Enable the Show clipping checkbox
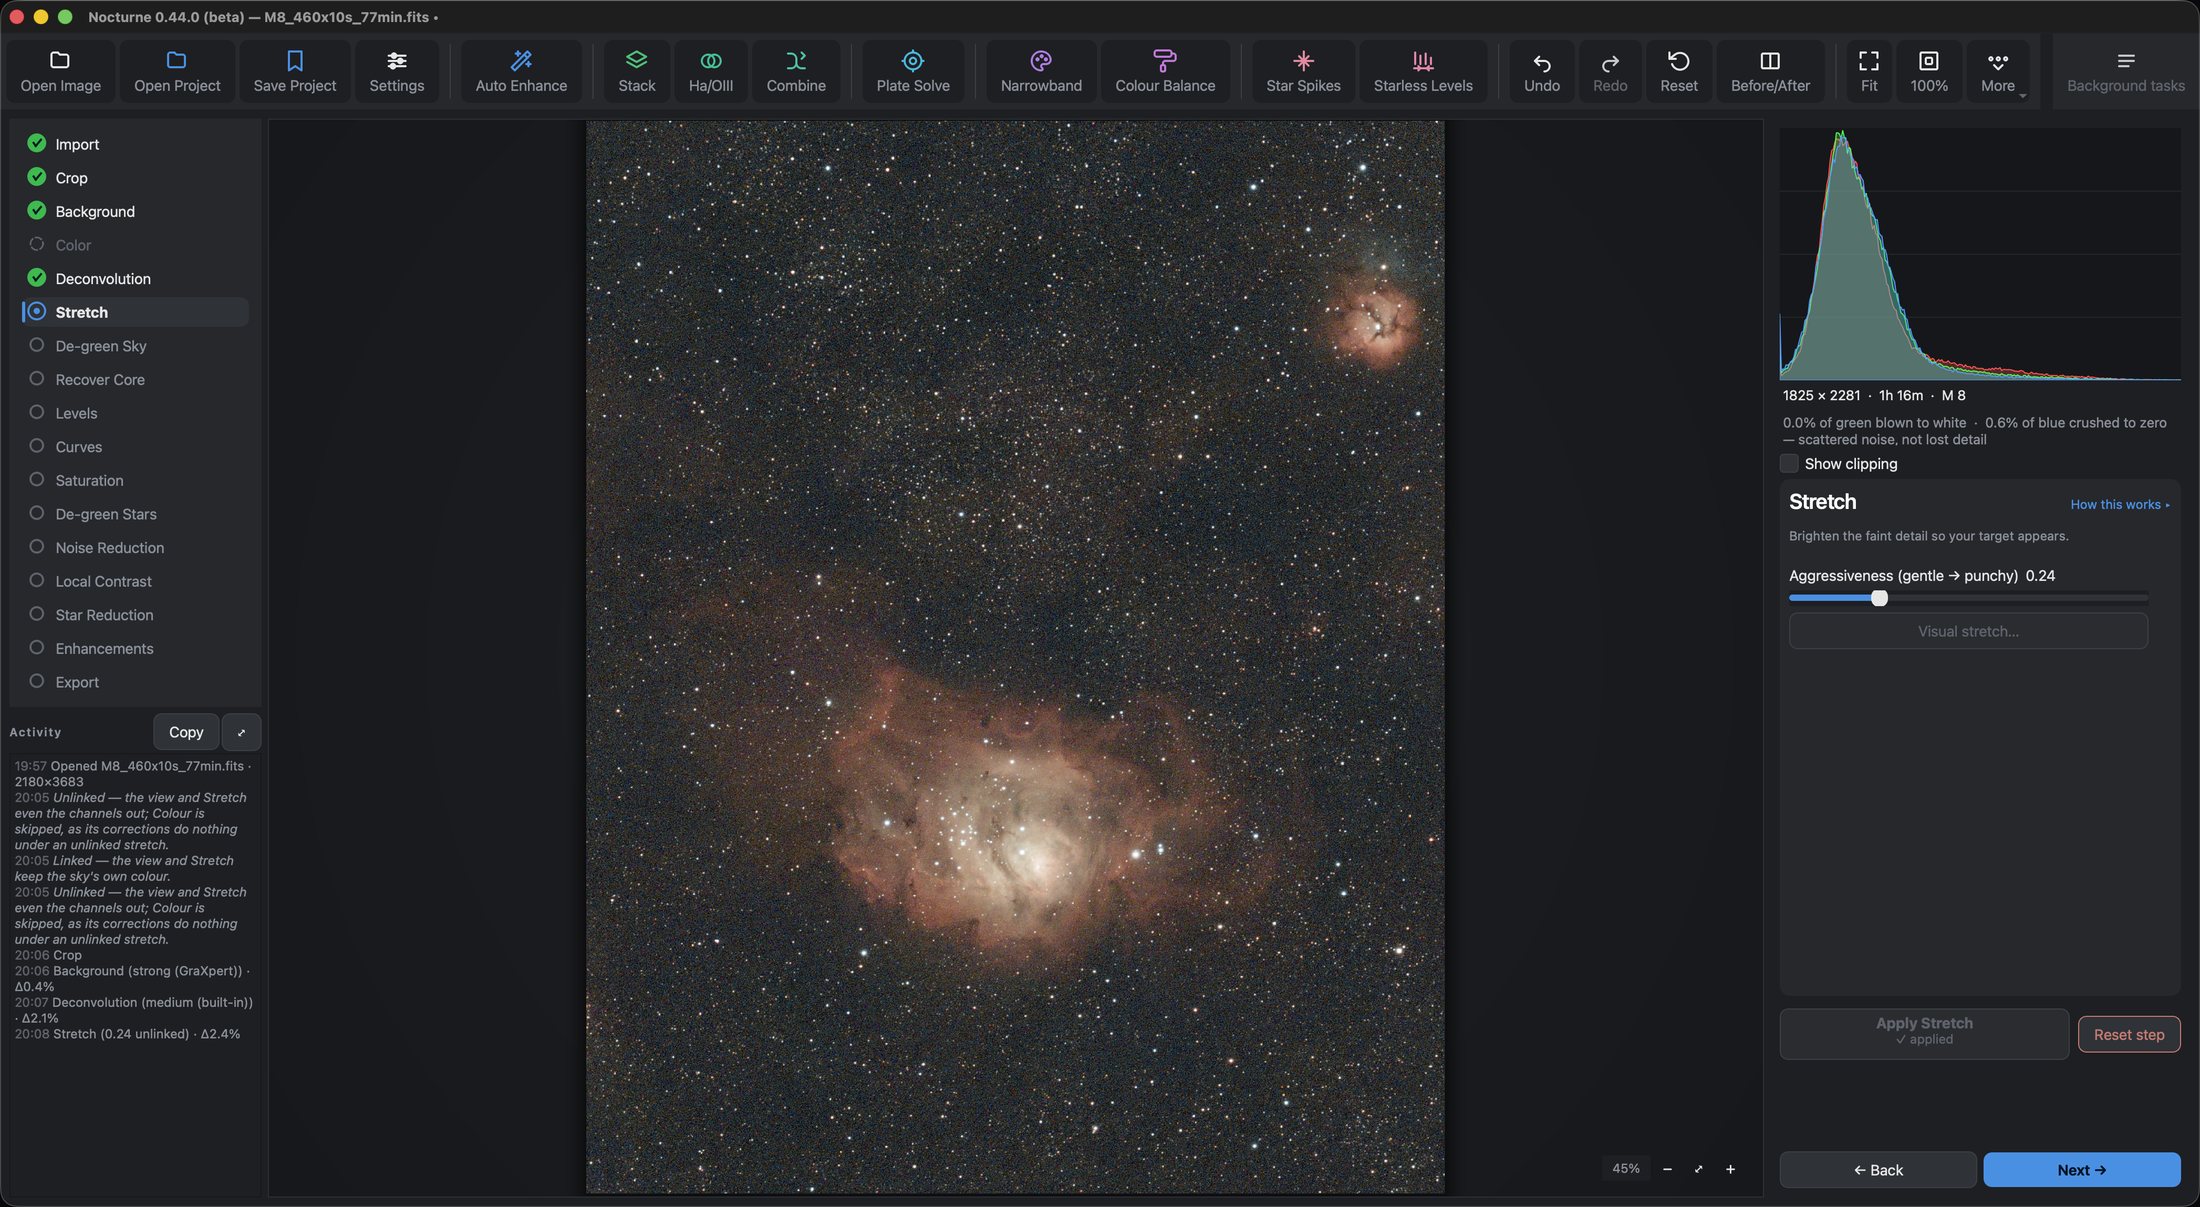2200x1207 pixels. (1789, 464)
